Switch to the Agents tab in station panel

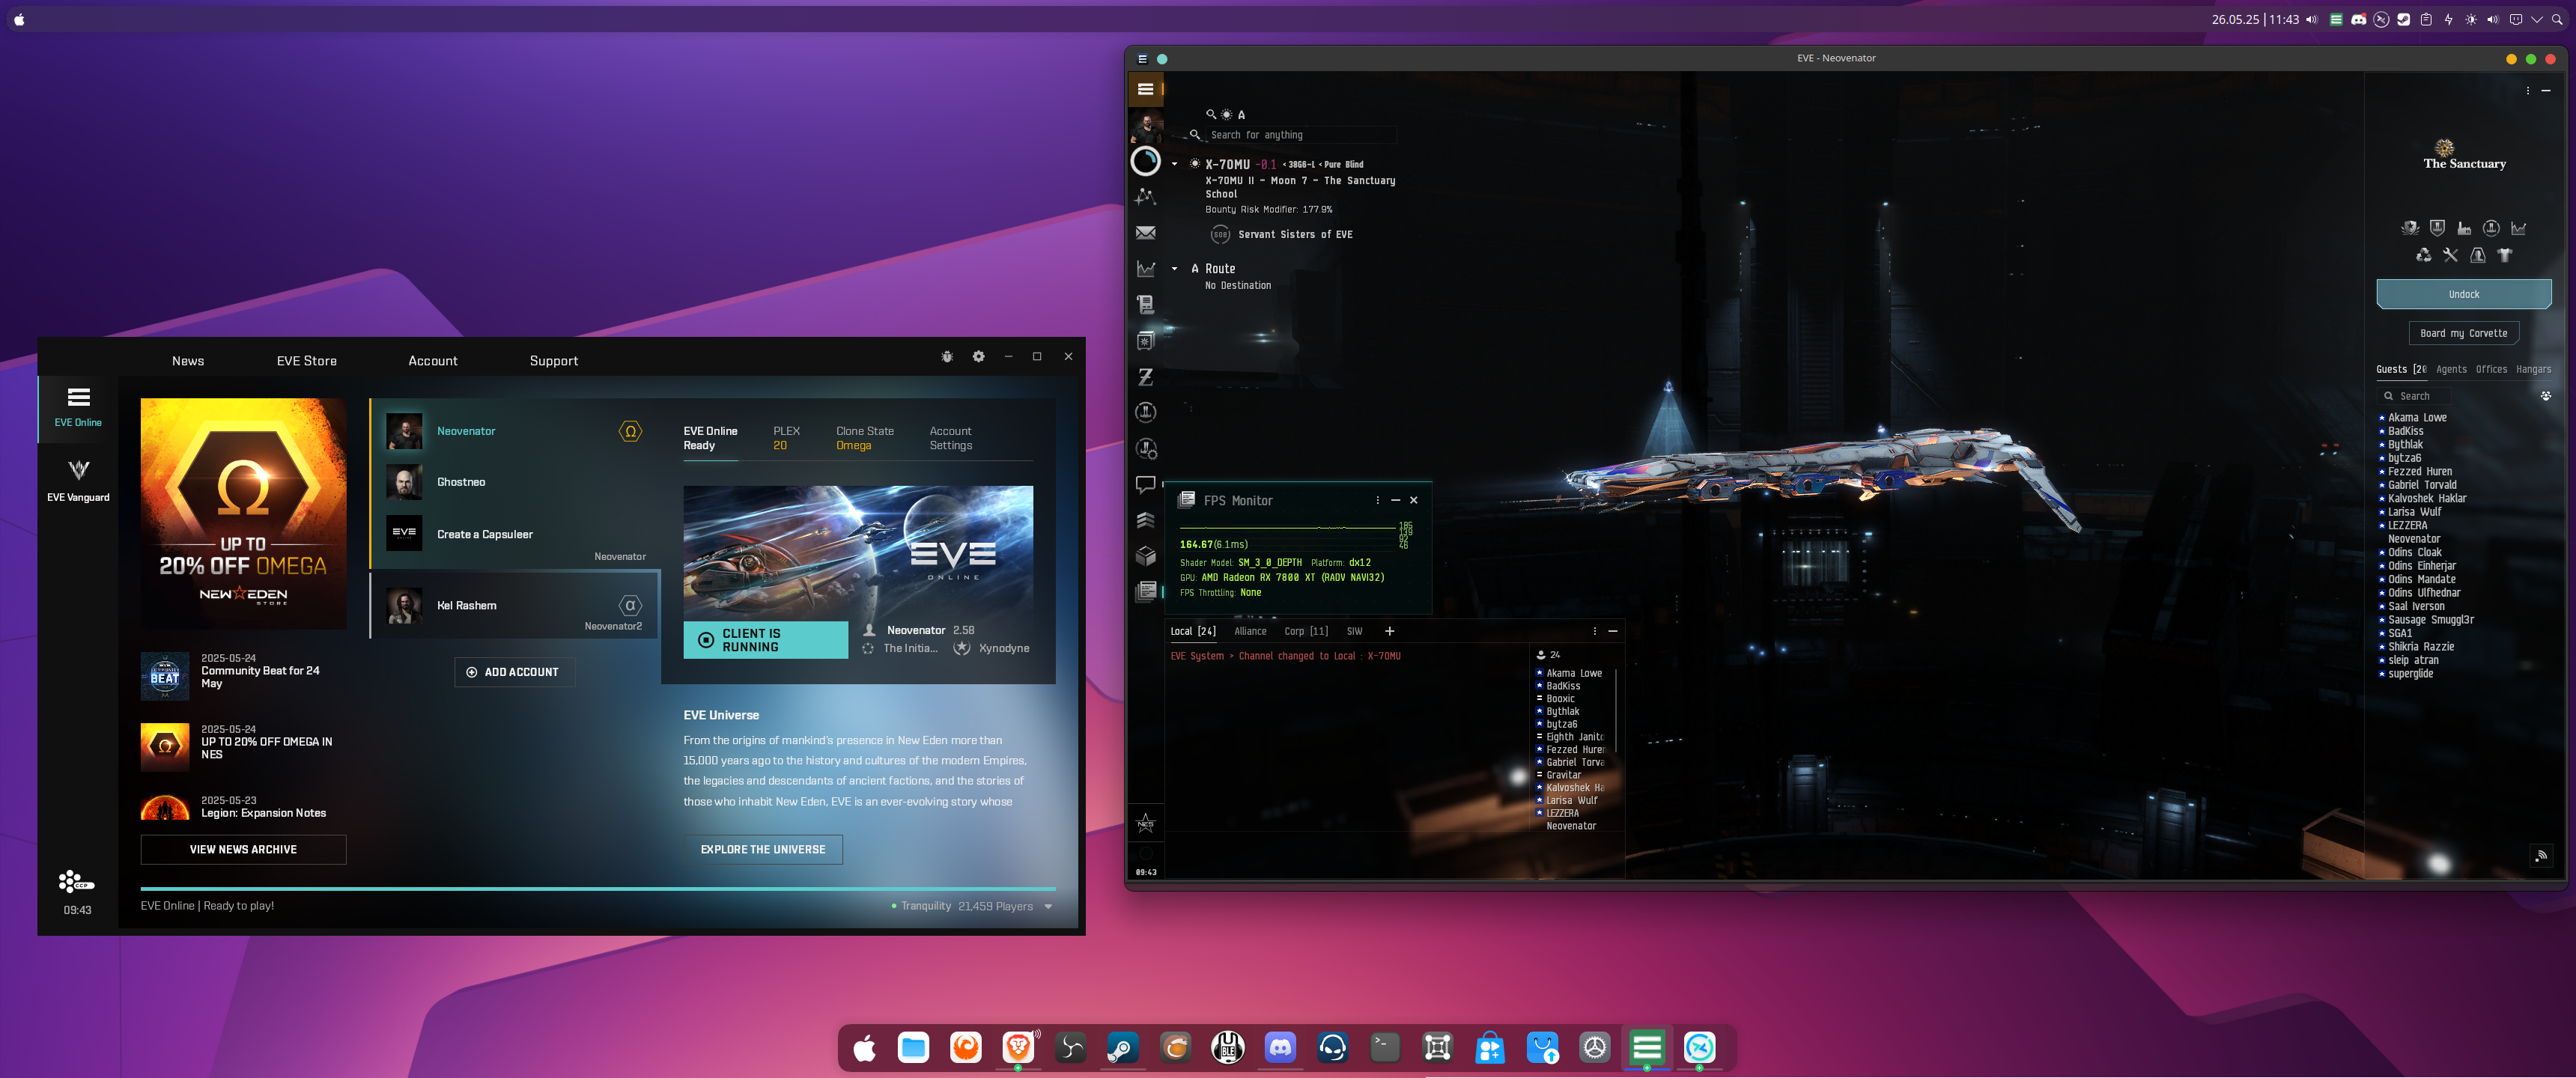pos(2451,369)
